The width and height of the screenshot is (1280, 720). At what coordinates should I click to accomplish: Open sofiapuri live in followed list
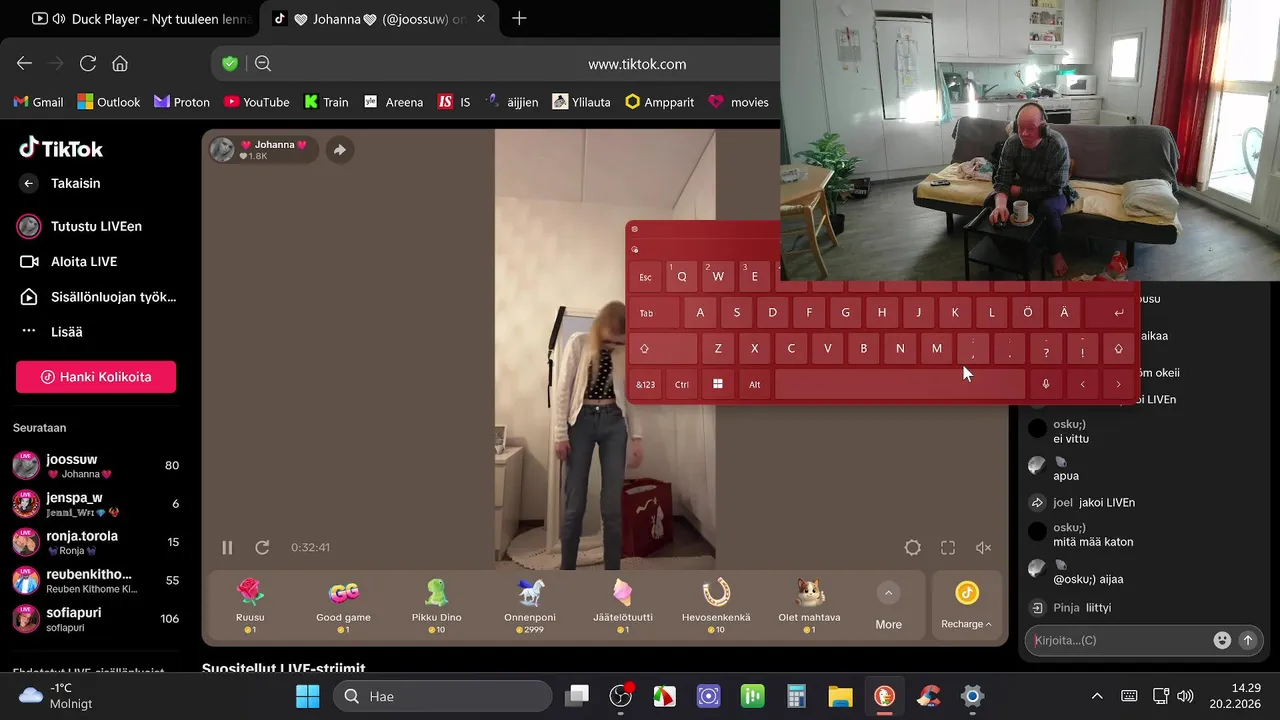[96, 619]
